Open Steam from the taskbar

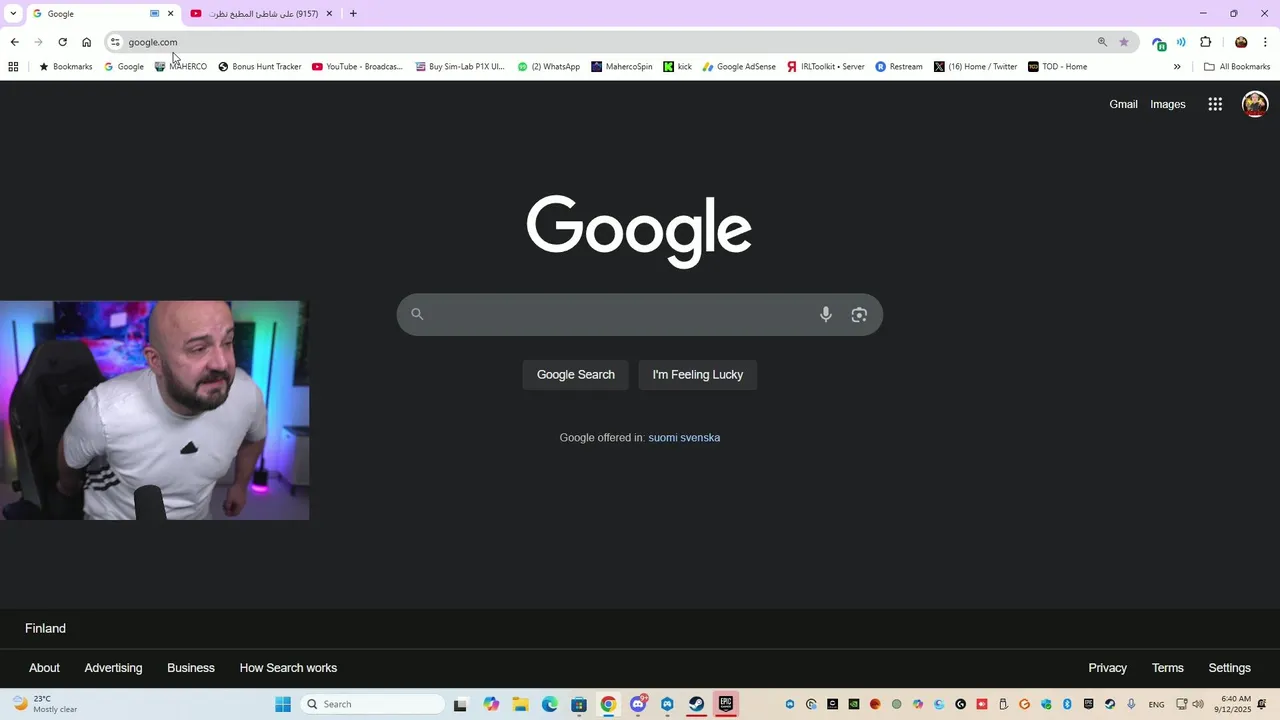(x=697, y=704)
